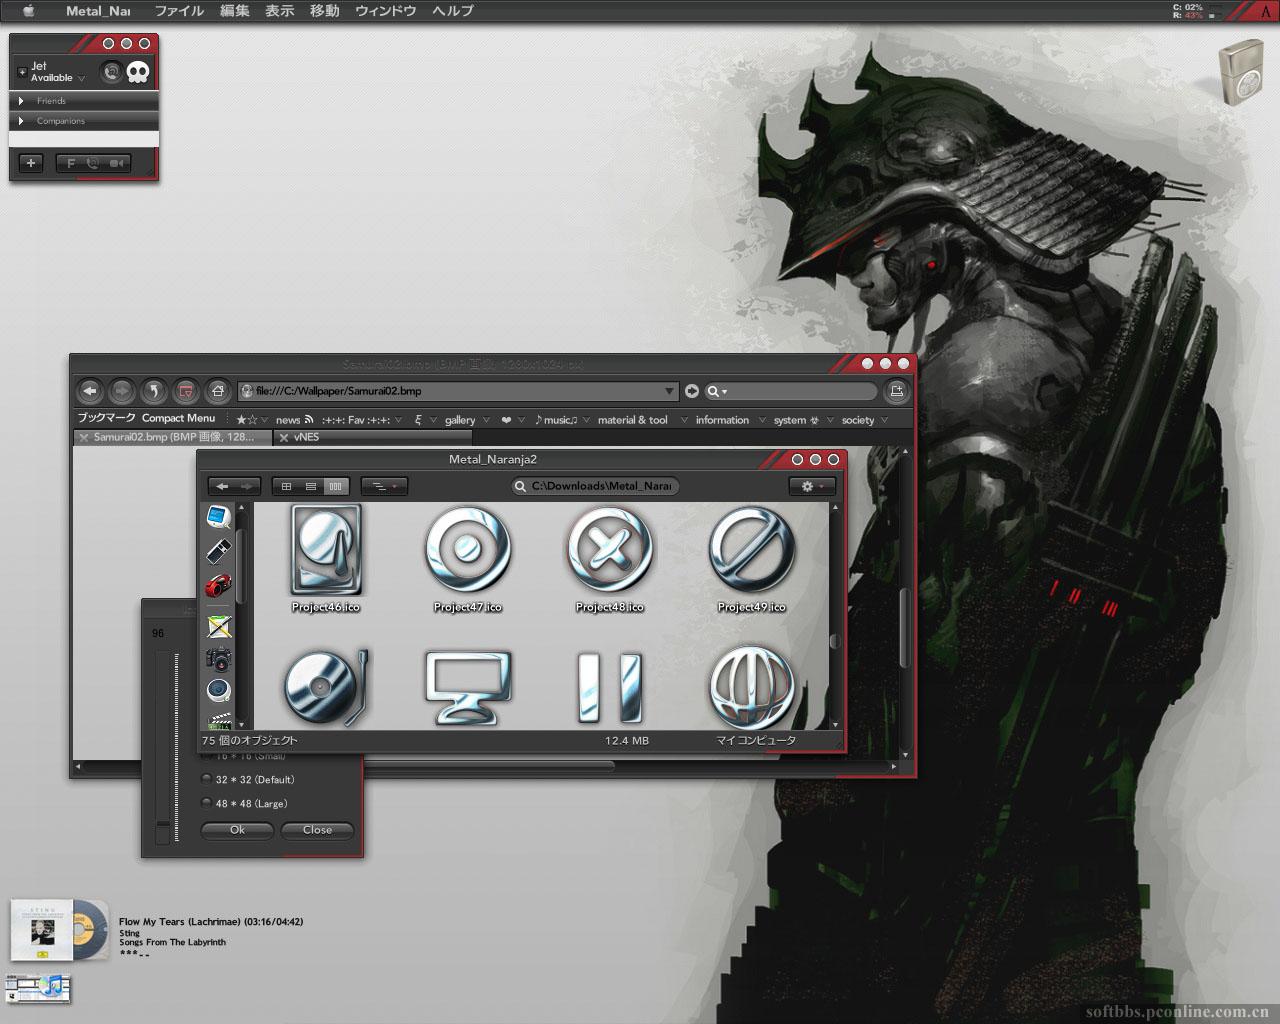1280x1024 pixels.
Task: Switch explorer to the column view mode
Action: pos(335,486)
